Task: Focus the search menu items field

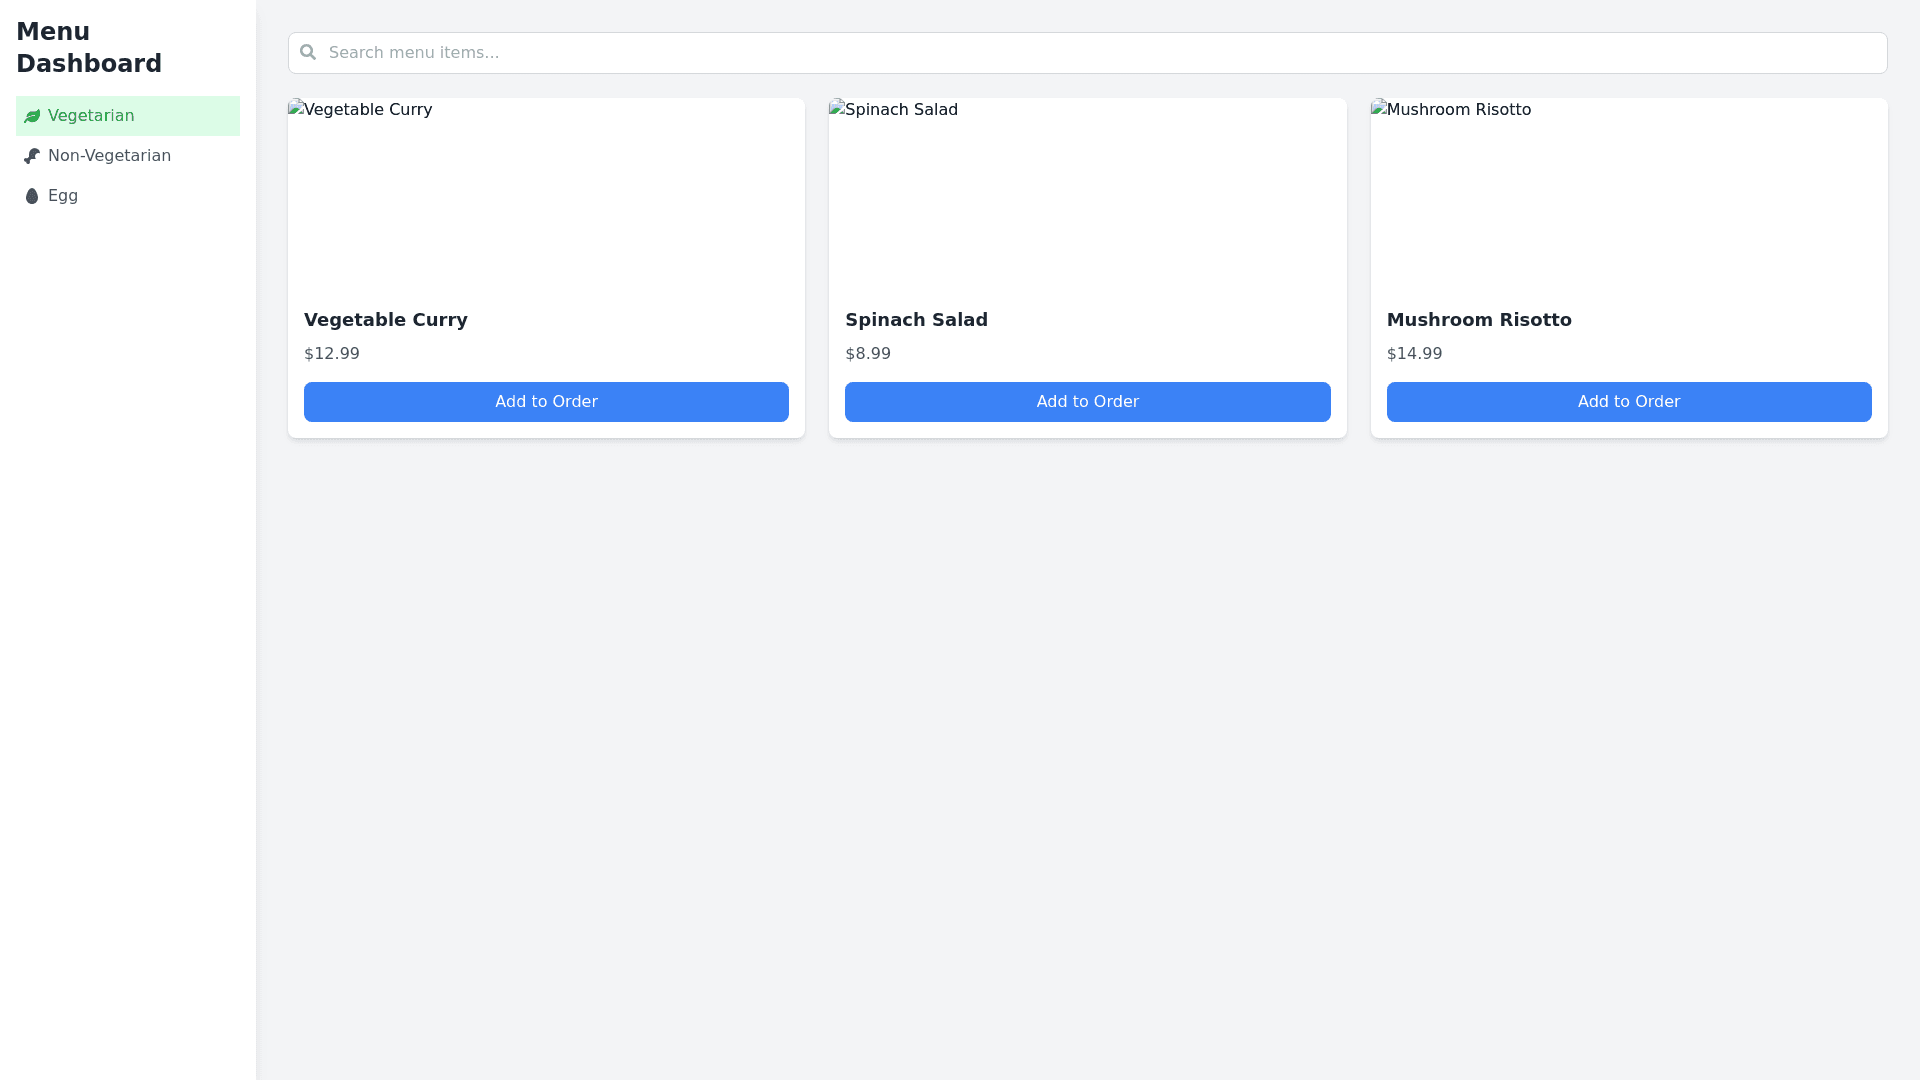Action: (x=1100, y=53)
